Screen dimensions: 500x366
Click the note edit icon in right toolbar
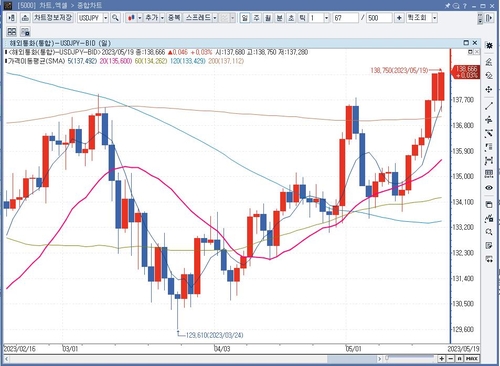(x=489, y=246)
